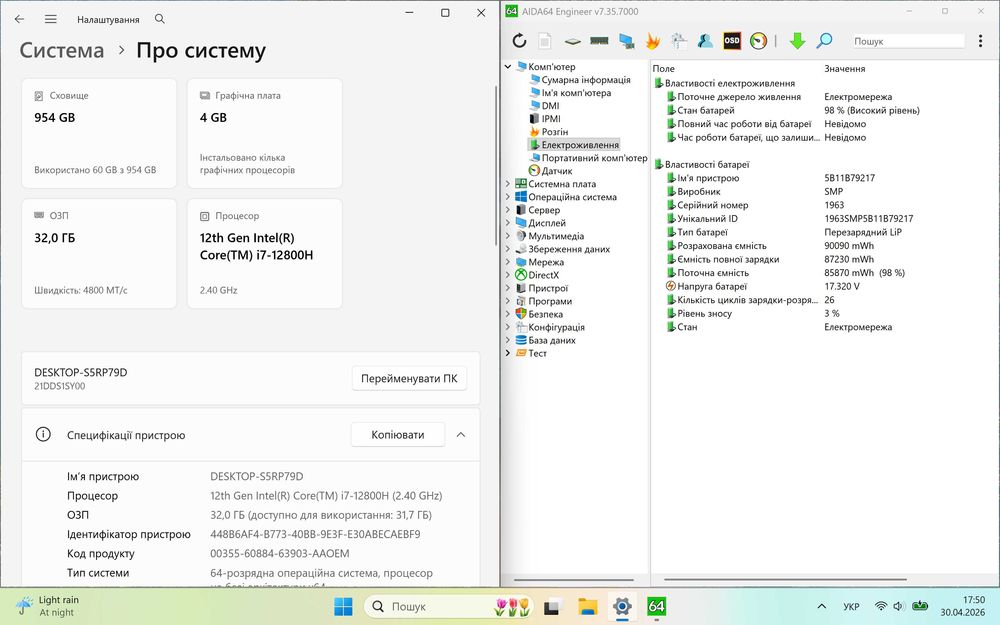Click the battery tray icon

(920, 607)
